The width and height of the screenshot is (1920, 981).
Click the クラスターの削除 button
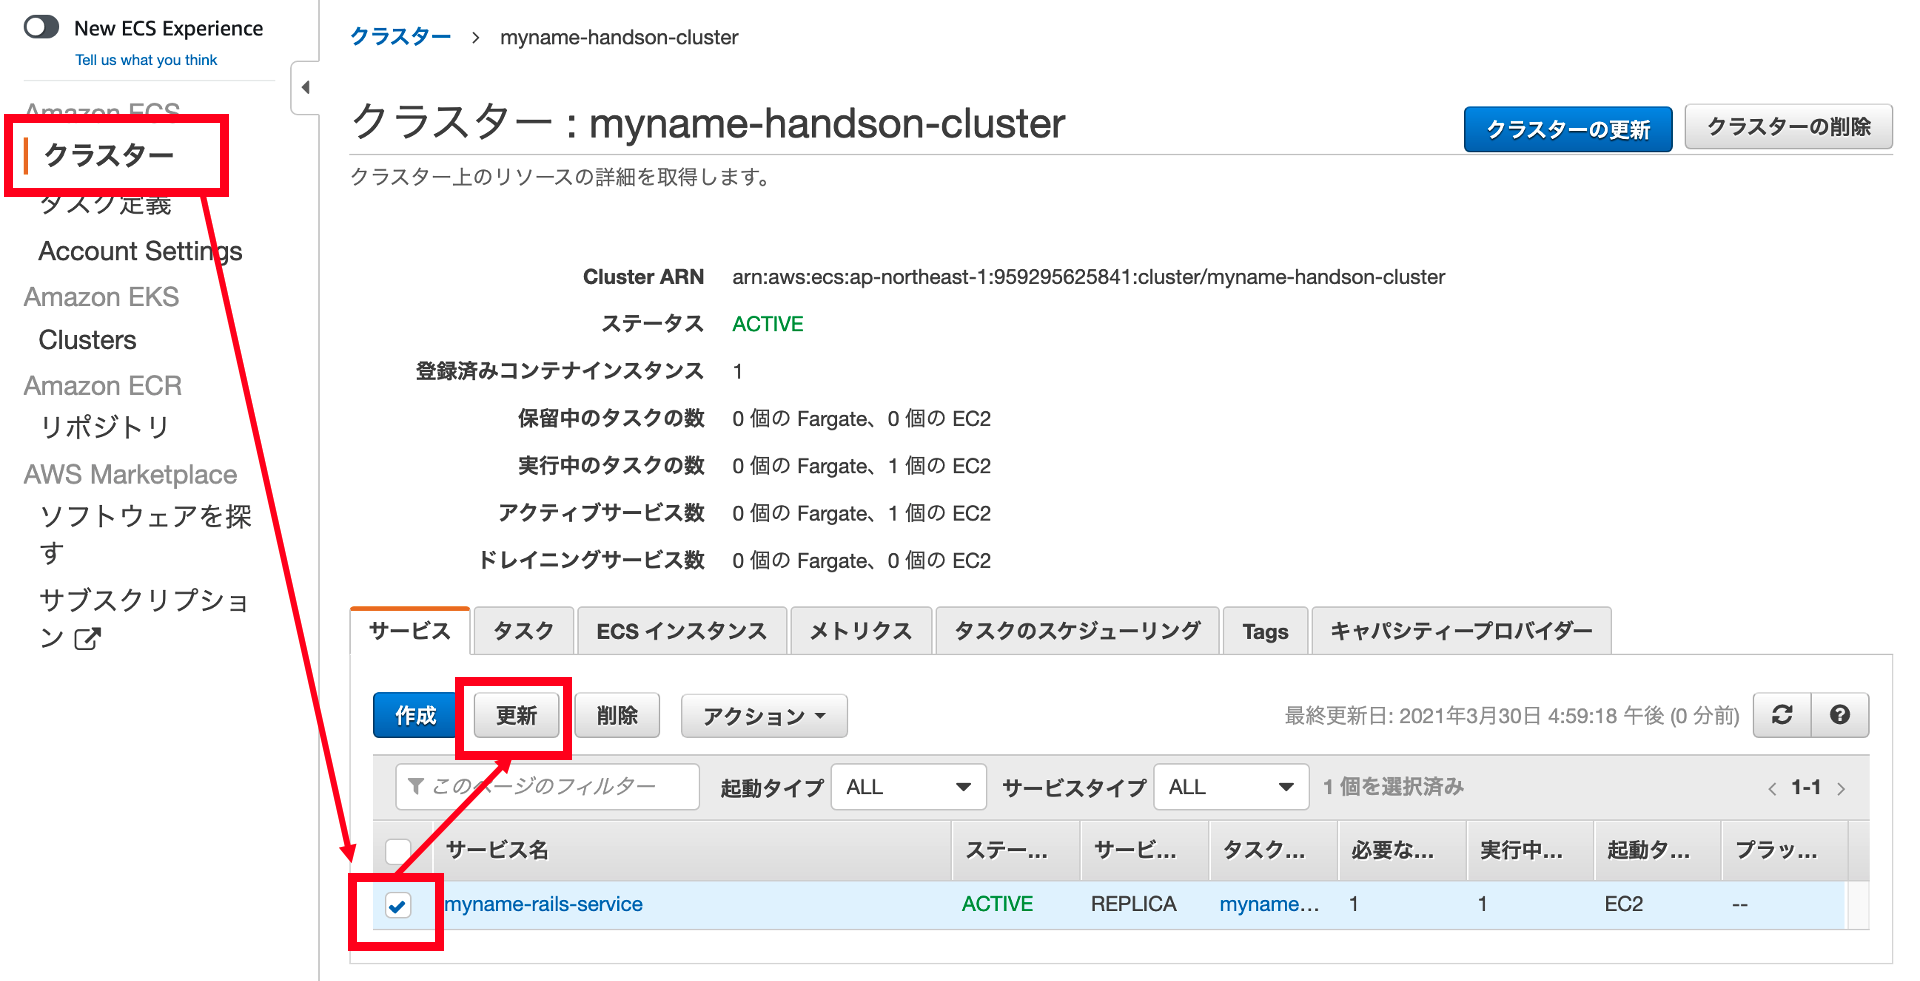pyautogui.click(x=1788, y=127)
